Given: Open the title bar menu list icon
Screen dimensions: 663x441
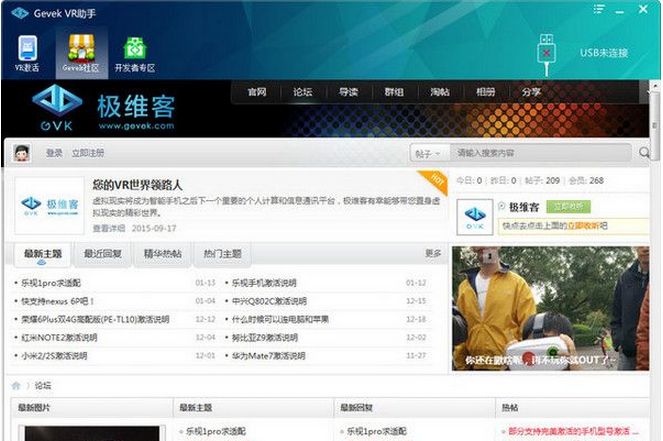Looking at the screenshot, I should click(x=598, y=9).
